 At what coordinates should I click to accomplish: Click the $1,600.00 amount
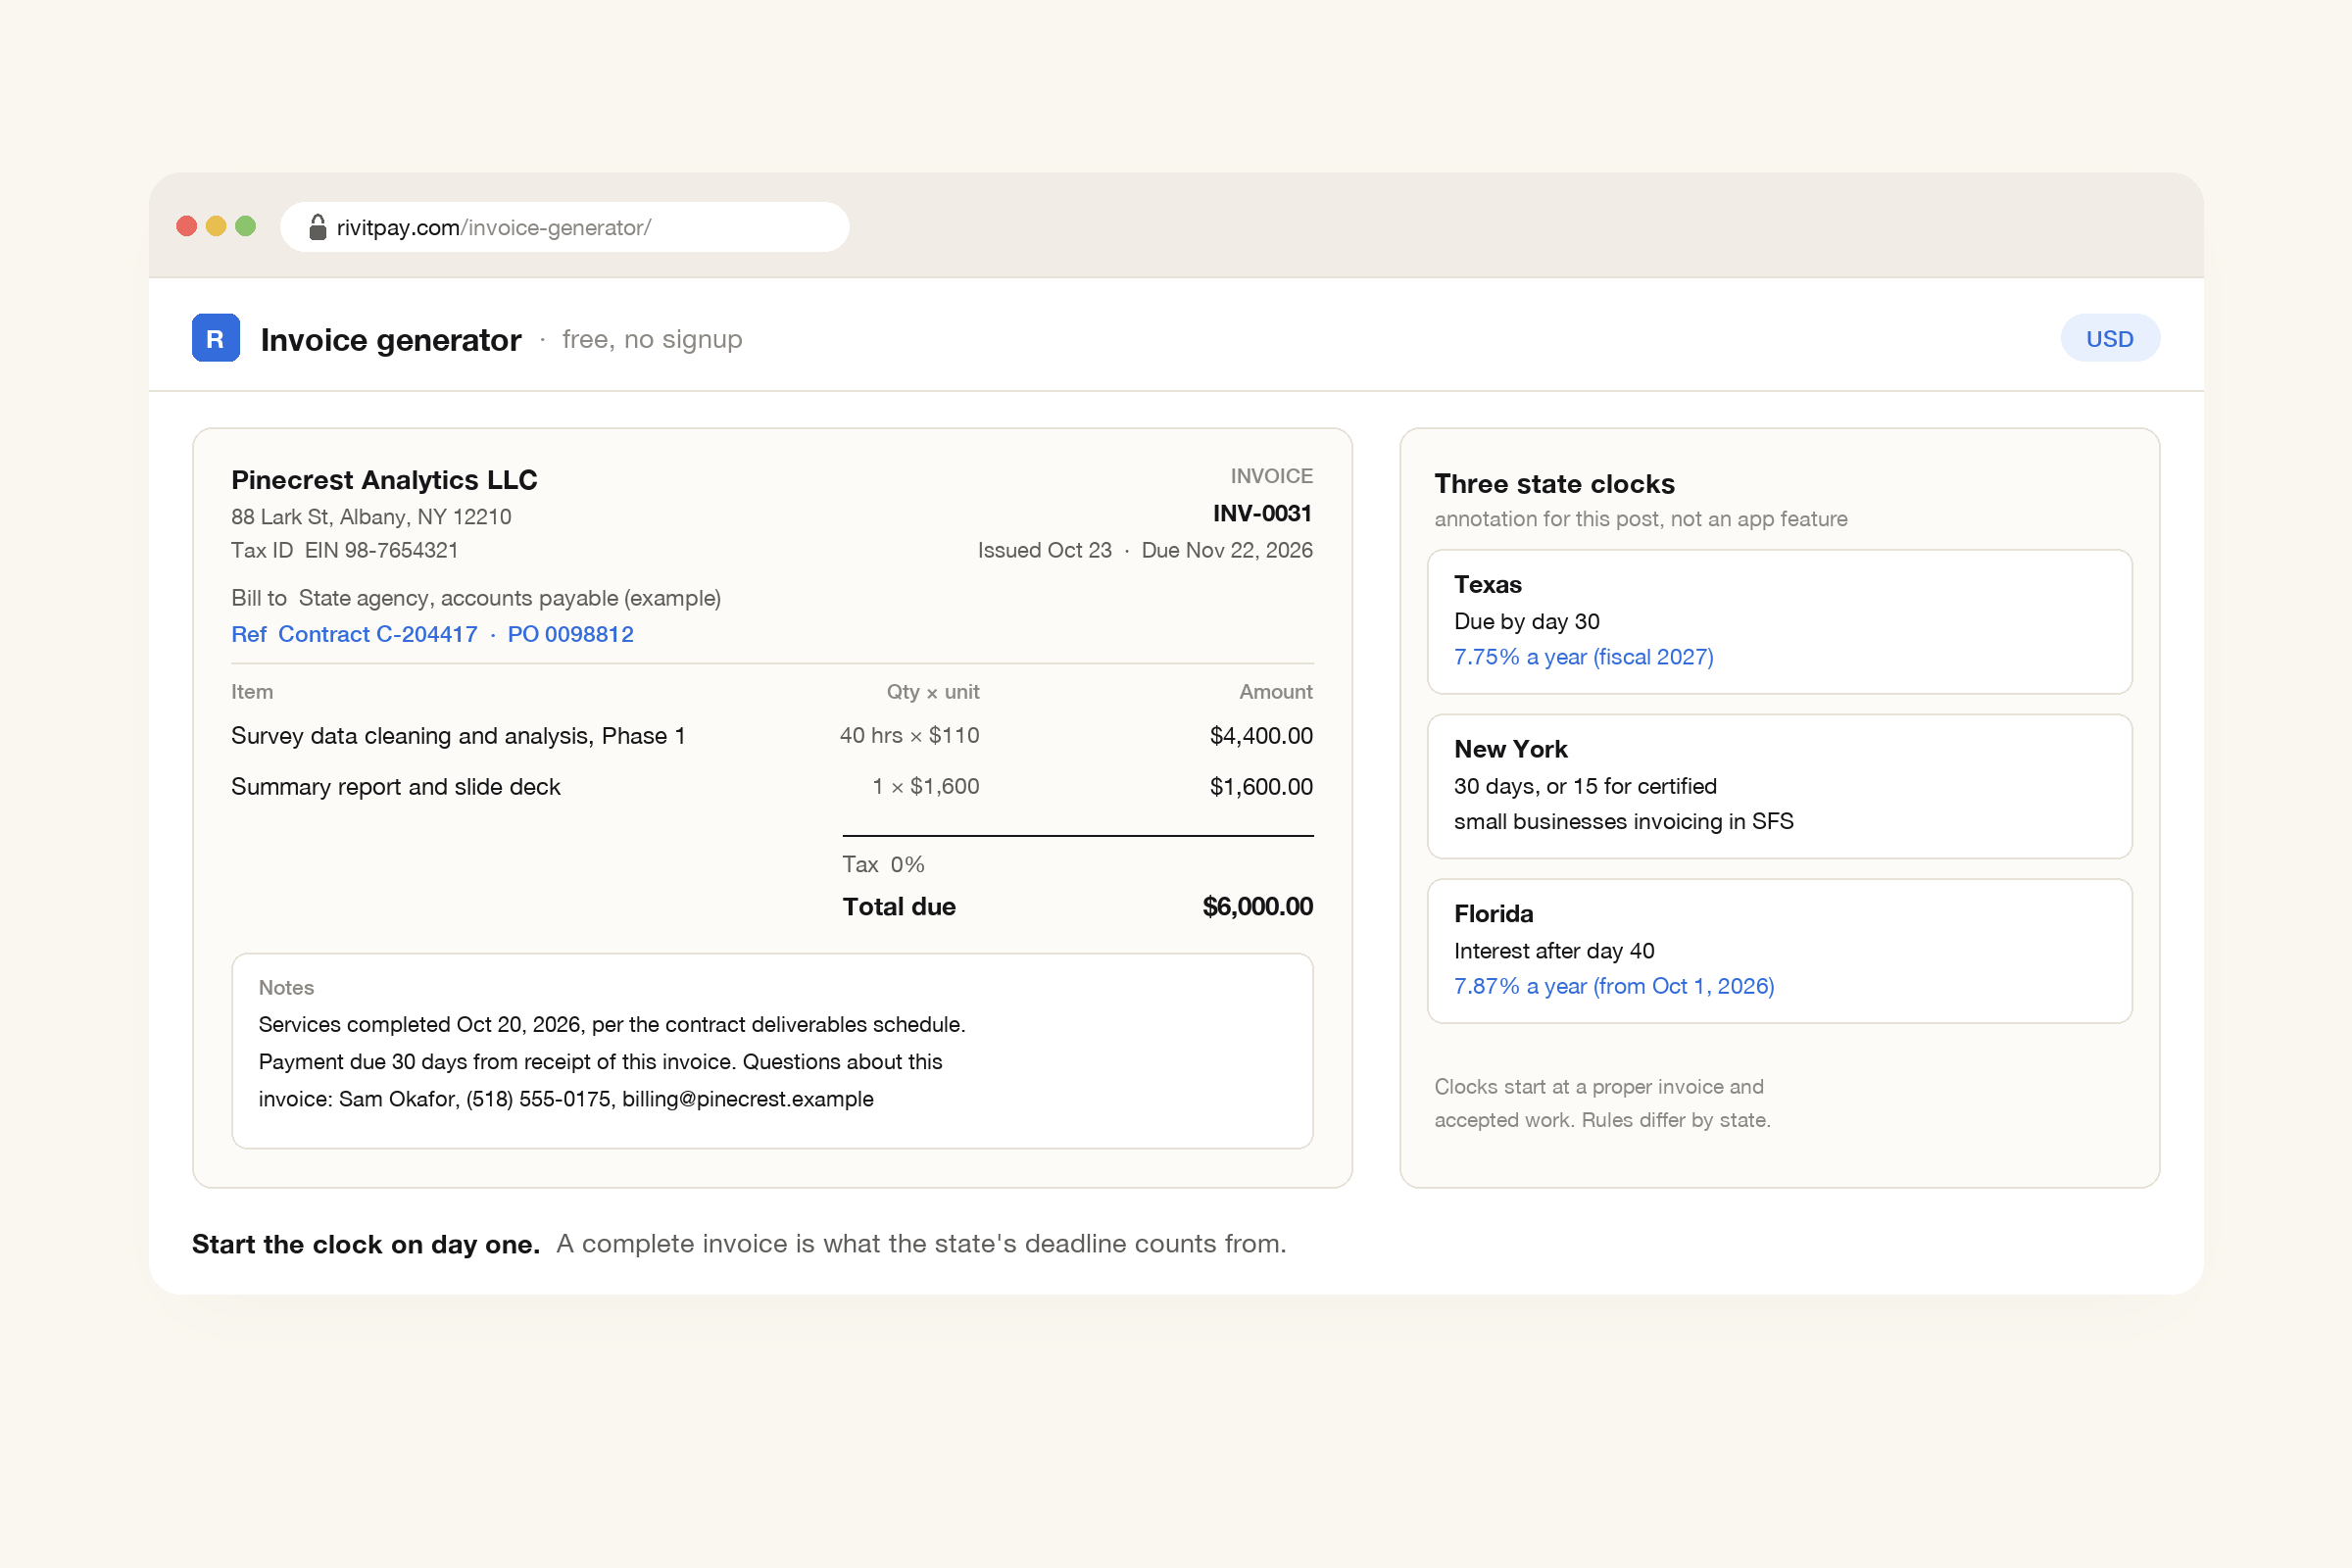[x=1261, y=787]
